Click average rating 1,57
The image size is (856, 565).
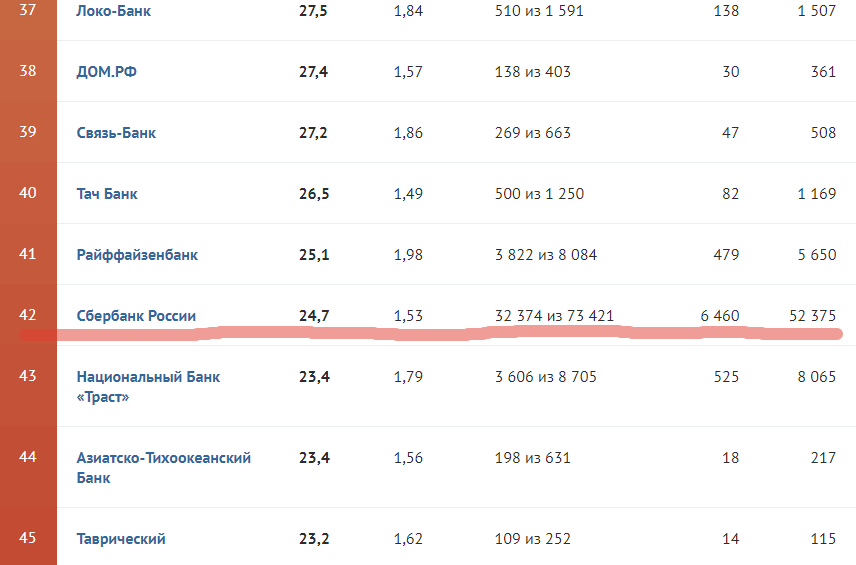click(408, 72)
